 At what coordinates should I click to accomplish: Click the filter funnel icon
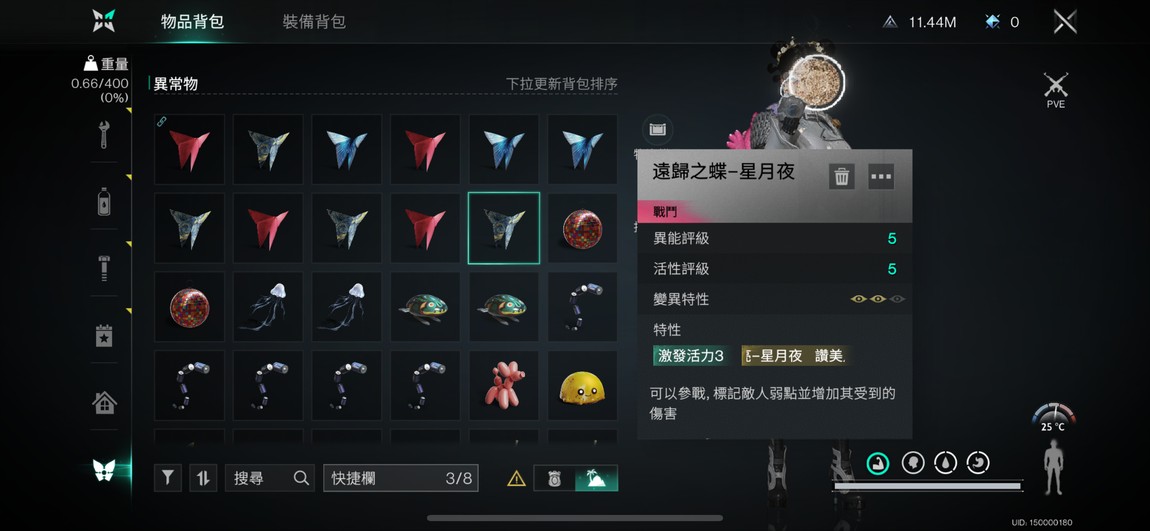(168, 478)
